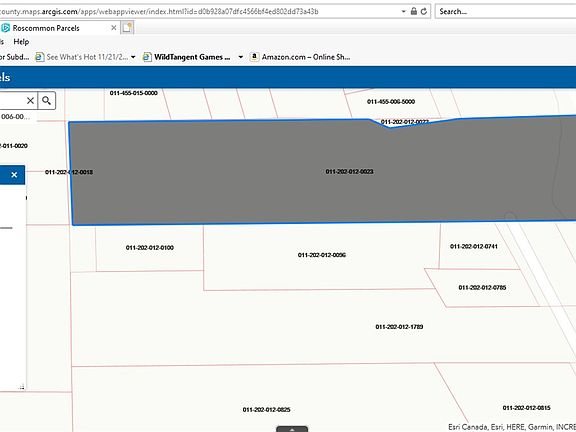
Task: Expand the bottom attribute table arrow
Action: pyautogui.click(x=292, y=429)
